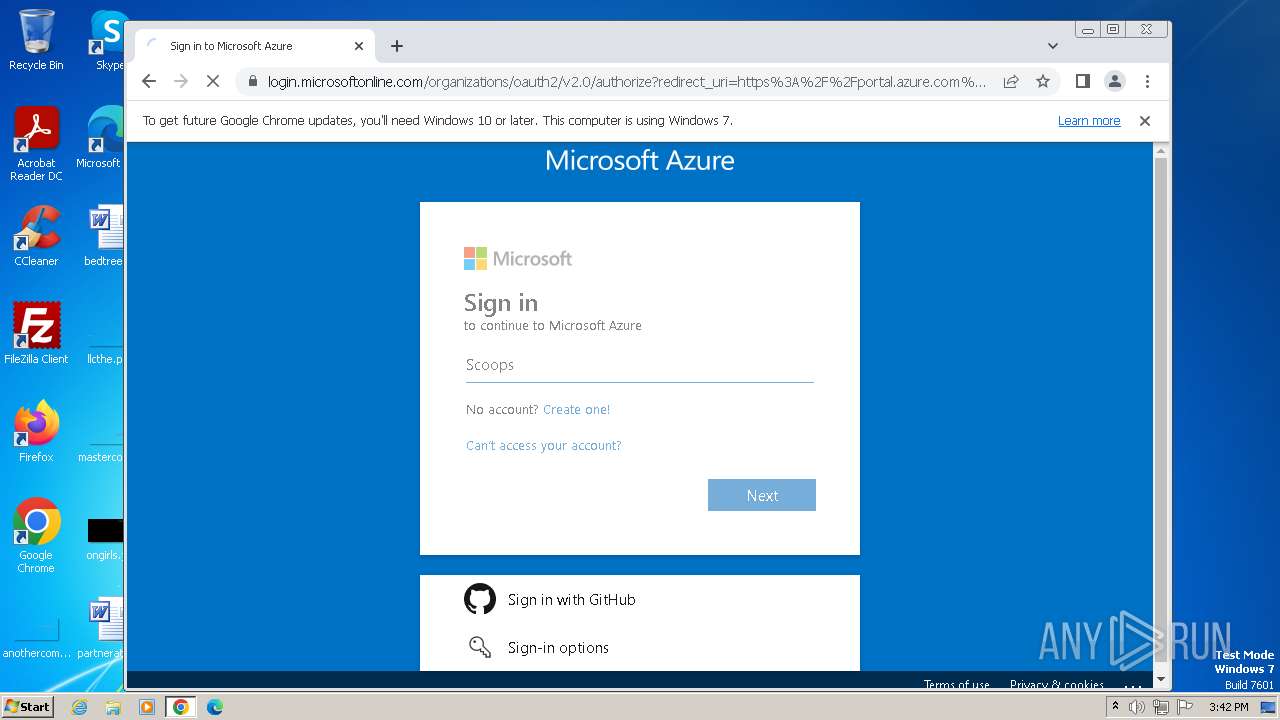Open Can't access your account link

pyautogui.click(x=544, y=446)
